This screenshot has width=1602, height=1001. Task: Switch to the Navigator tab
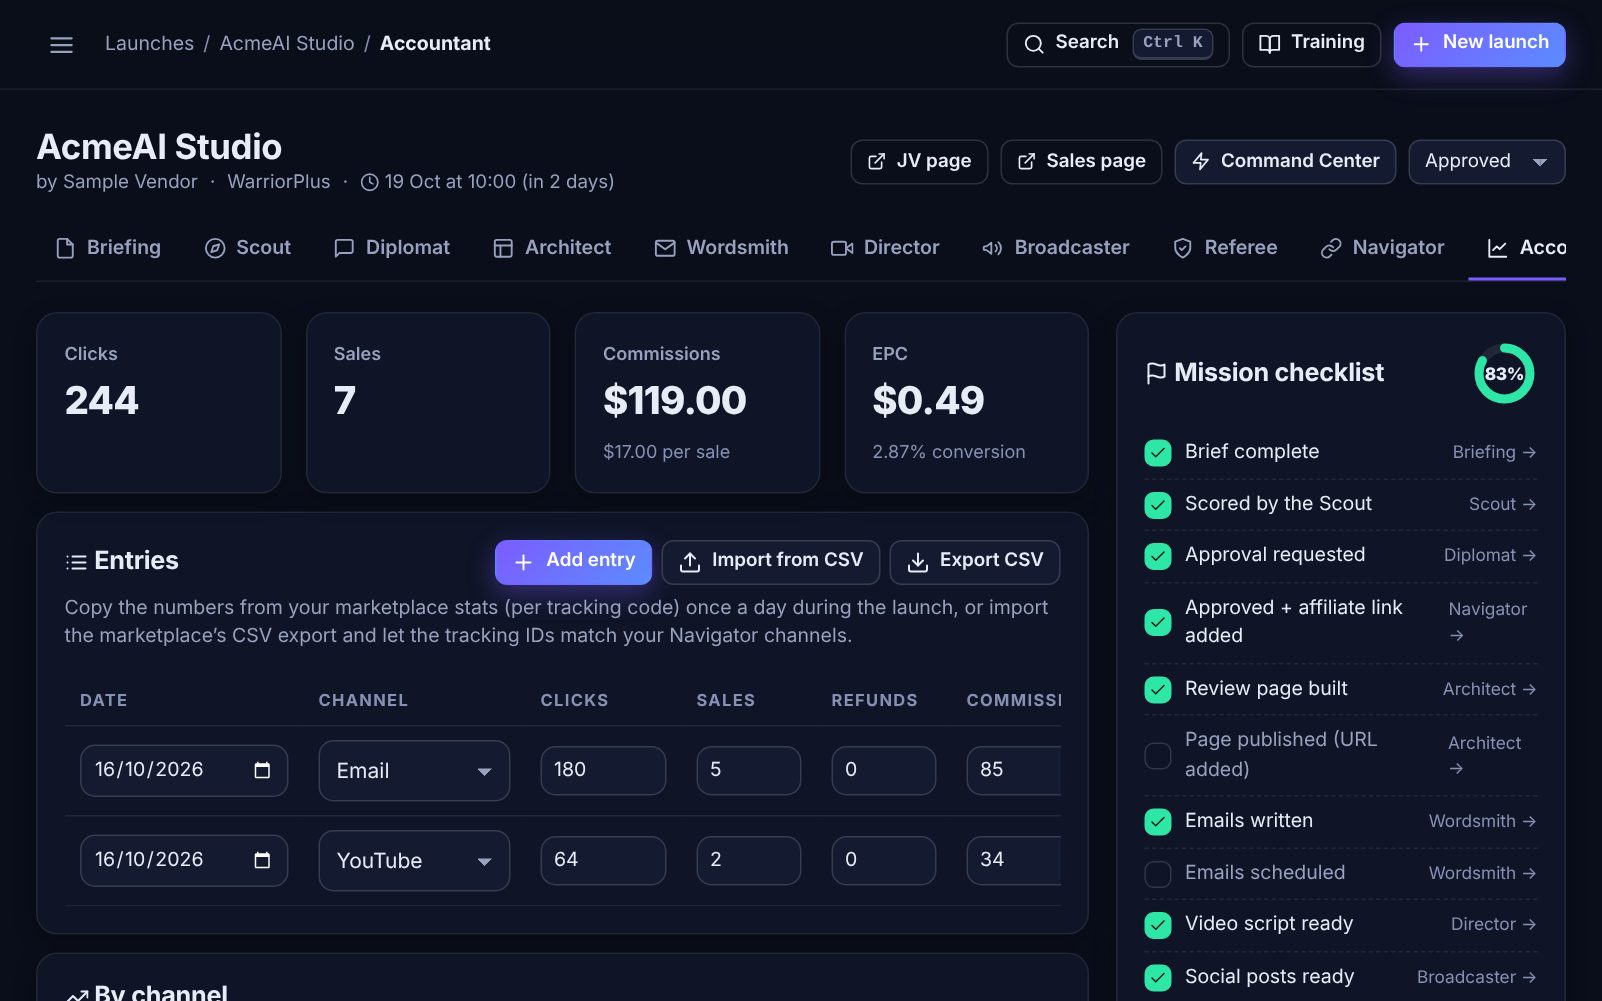[1383, 248]
